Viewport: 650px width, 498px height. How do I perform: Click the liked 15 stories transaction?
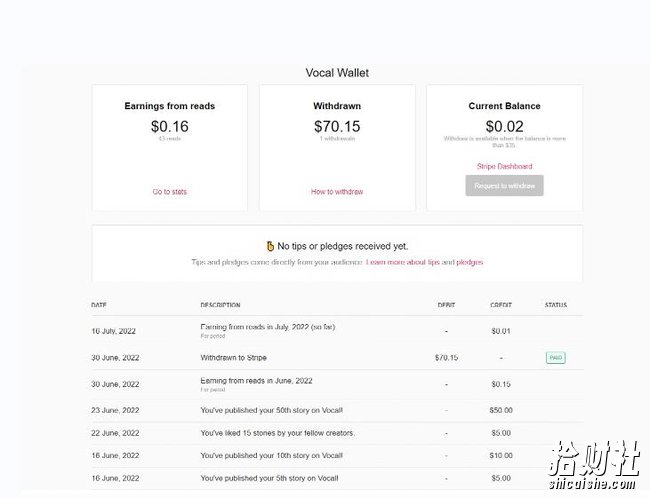(337, 433)
